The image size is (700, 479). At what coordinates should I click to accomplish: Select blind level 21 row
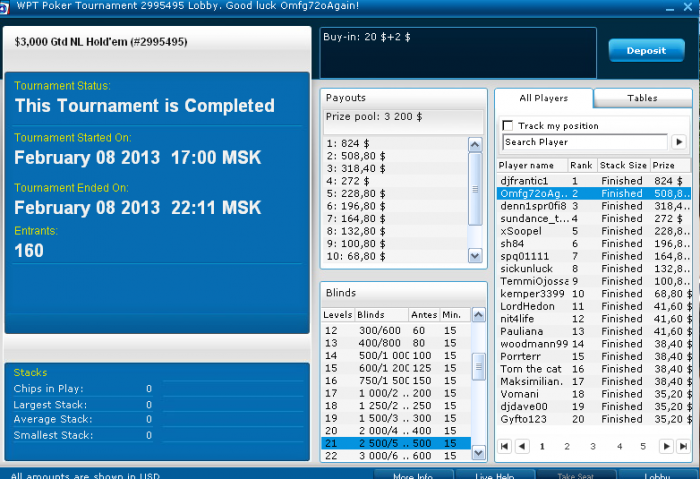(396, 443)
